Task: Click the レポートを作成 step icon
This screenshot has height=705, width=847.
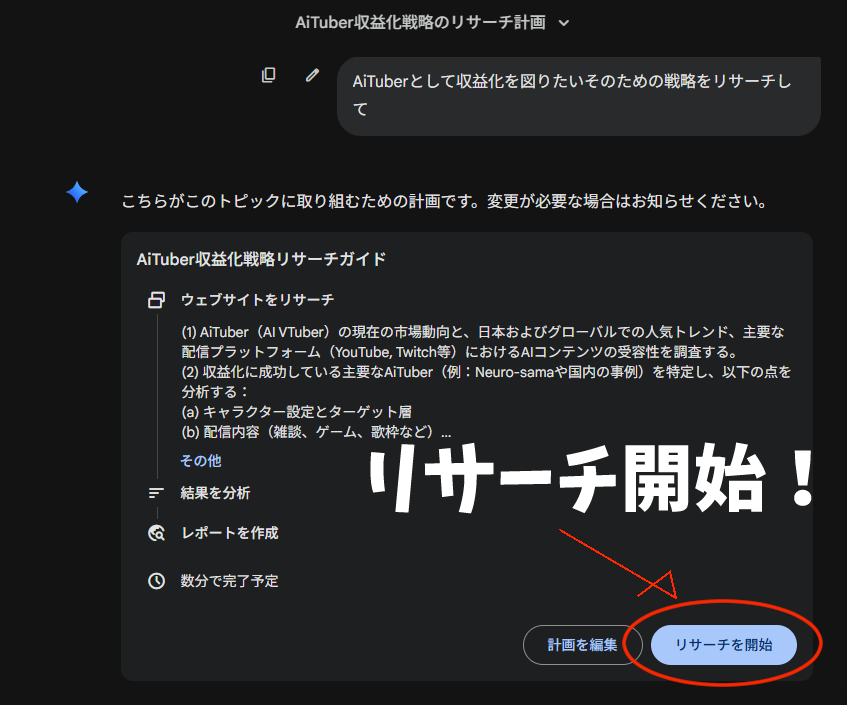Action: tap(156, 533)
